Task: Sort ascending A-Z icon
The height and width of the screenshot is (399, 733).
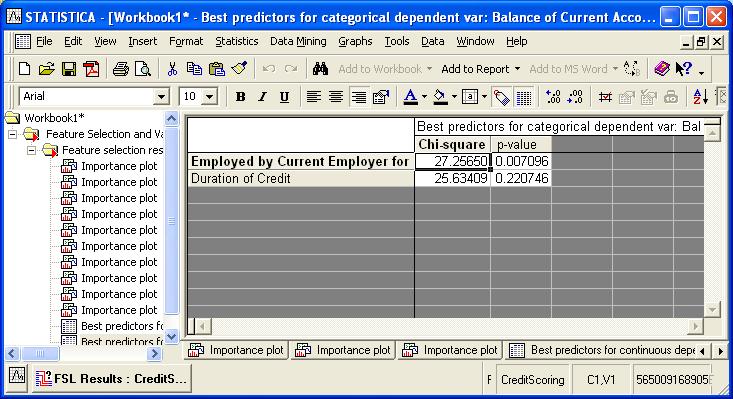Action: (700, 97)
